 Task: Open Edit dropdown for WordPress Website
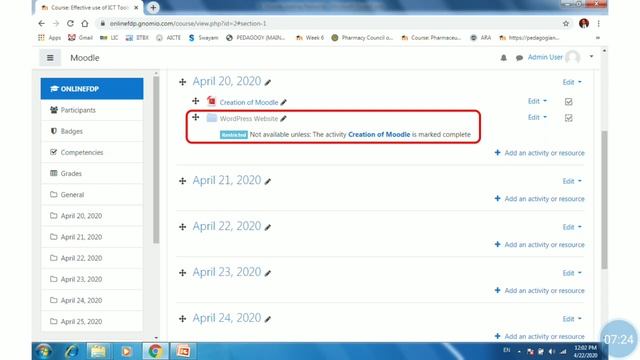click(537, 117)
